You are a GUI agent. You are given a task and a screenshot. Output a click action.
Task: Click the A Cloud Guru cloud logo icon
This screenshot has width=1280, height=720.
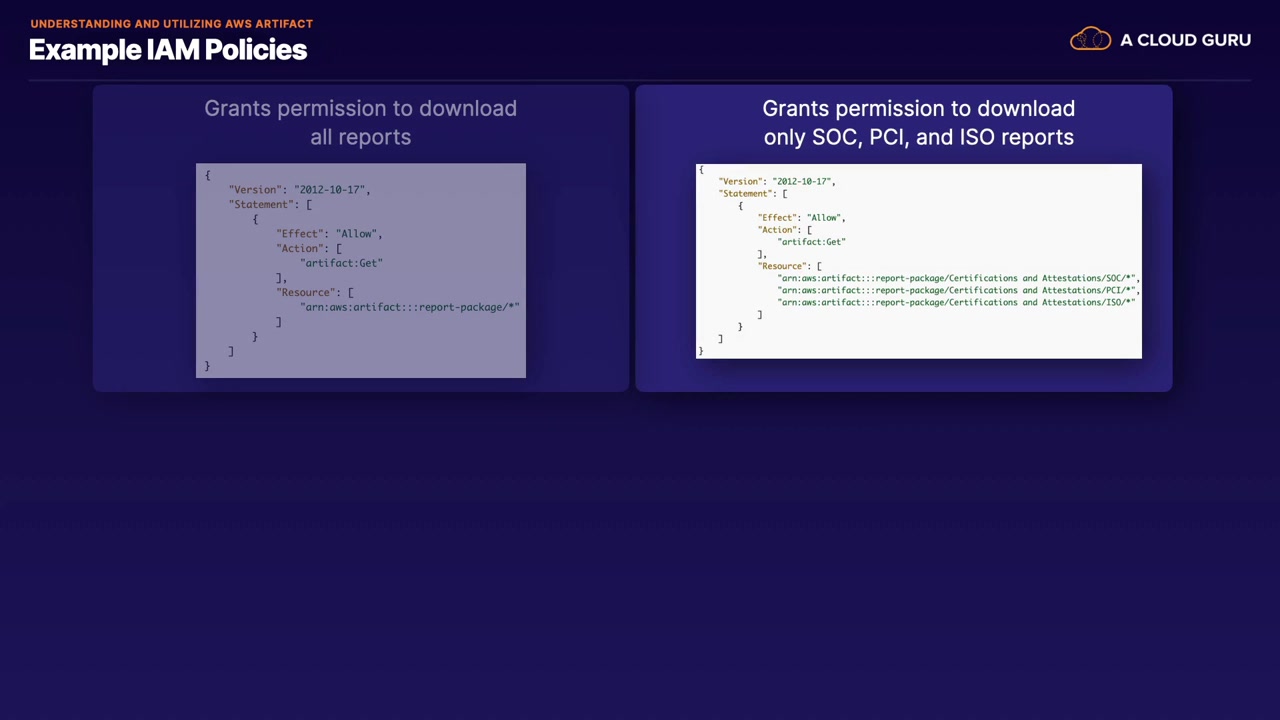(1090, 40)
